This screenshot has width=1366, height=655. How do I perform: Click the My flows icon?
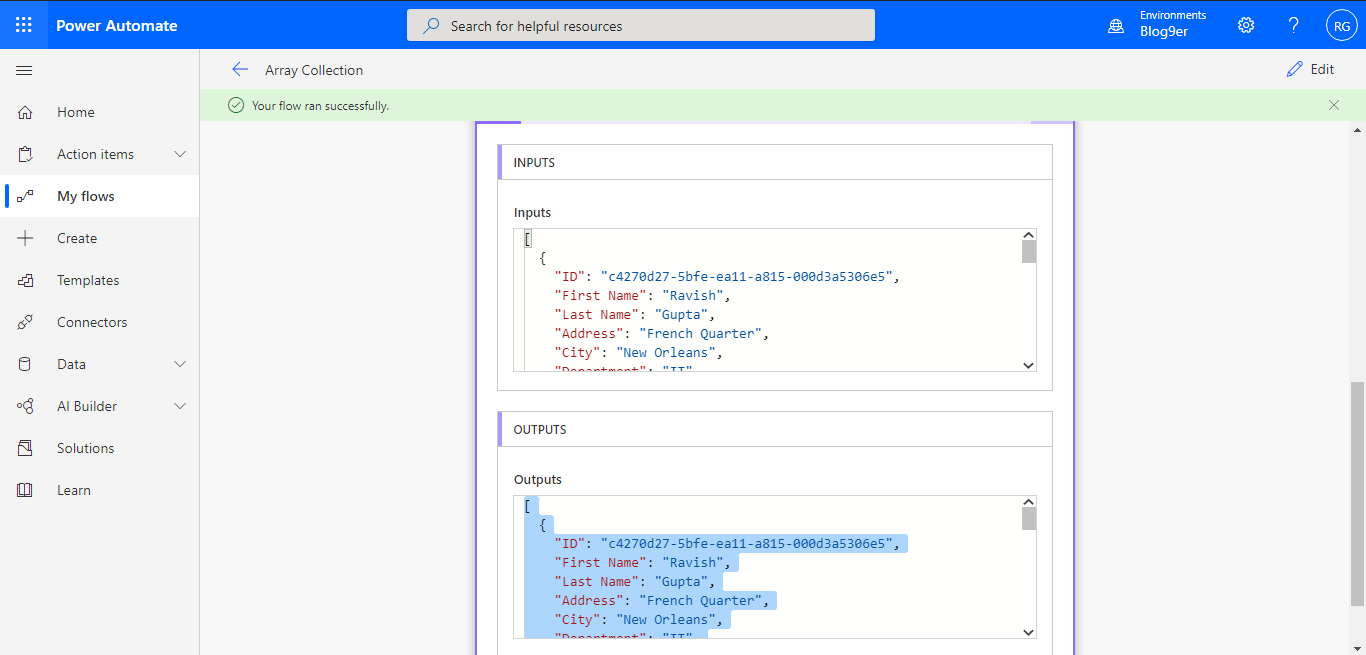(26, 196)
